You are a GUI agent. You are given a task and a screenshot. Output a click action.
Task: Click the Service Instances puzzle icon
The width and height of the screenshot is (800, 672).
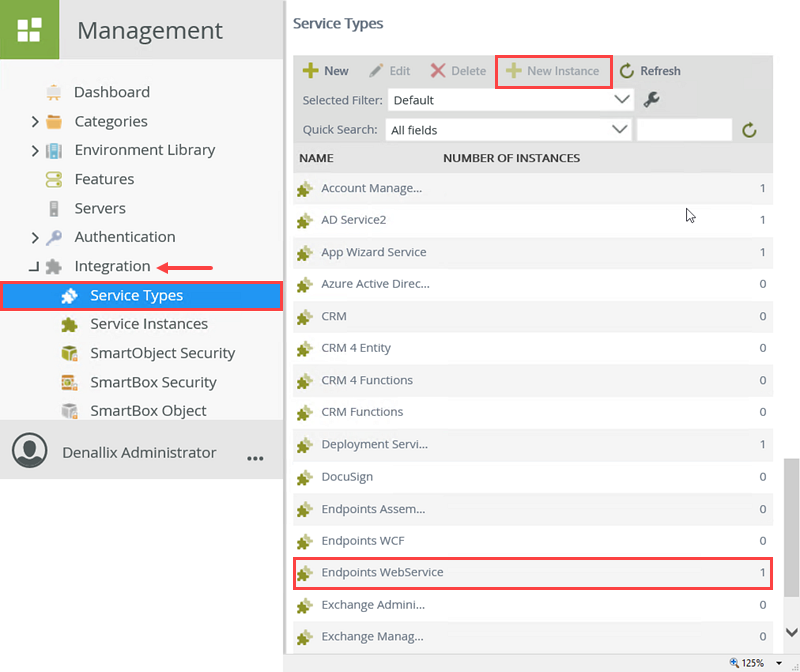(69, 325)
